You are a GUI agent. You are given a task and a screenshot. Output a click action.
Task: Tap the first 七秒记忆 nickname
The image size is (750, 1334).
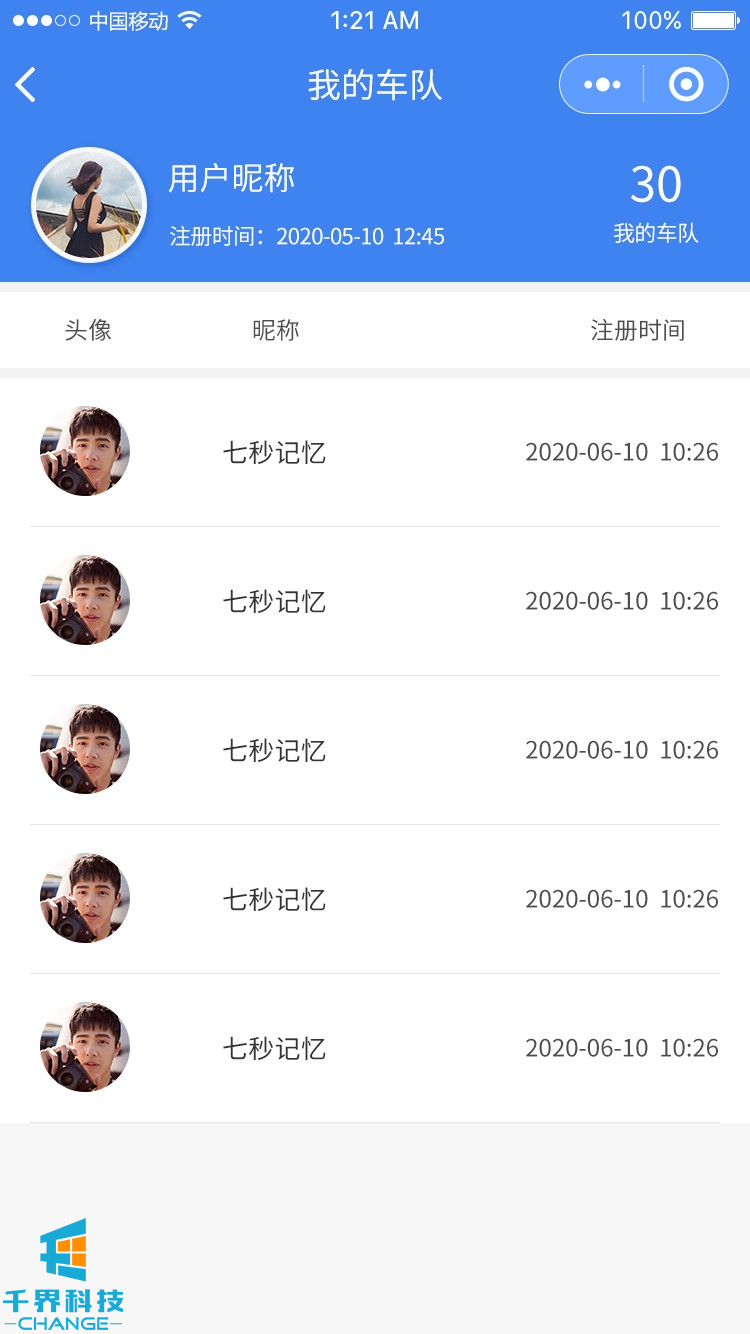(274, 452)
